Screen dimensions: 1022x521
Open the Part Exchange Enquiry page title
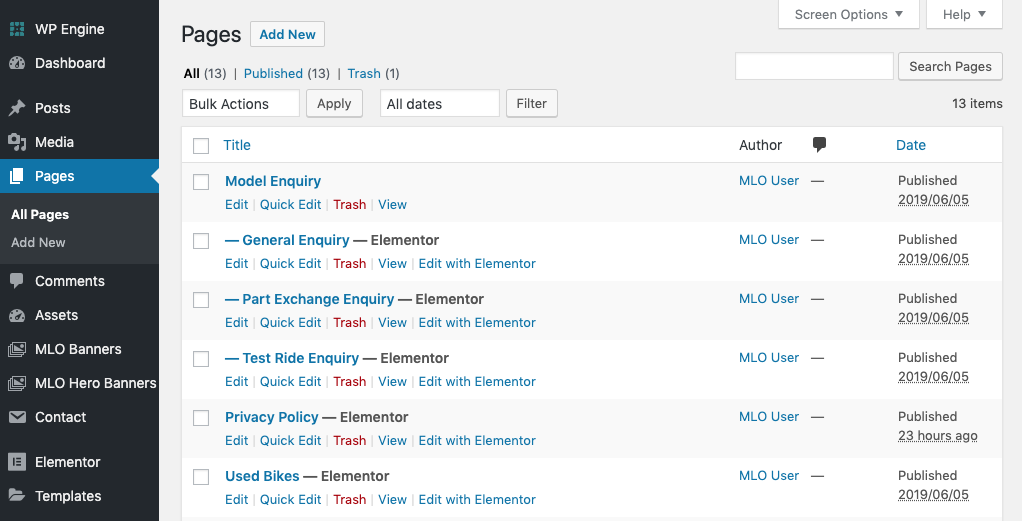coord(310,299)
